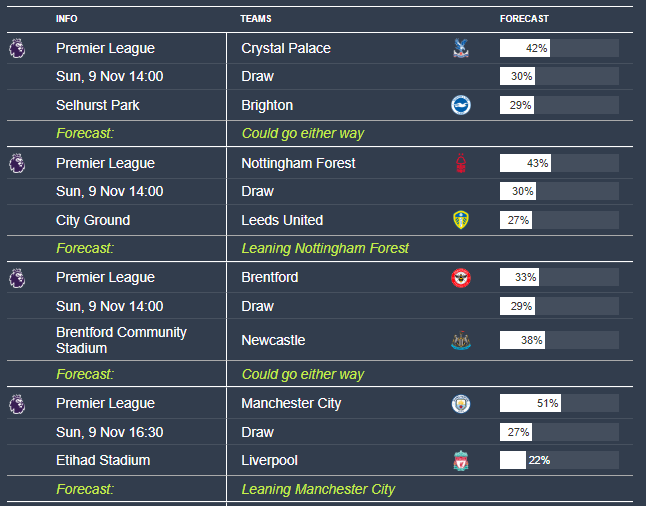Click the Brighton club crest

click(x=460, y=105)
